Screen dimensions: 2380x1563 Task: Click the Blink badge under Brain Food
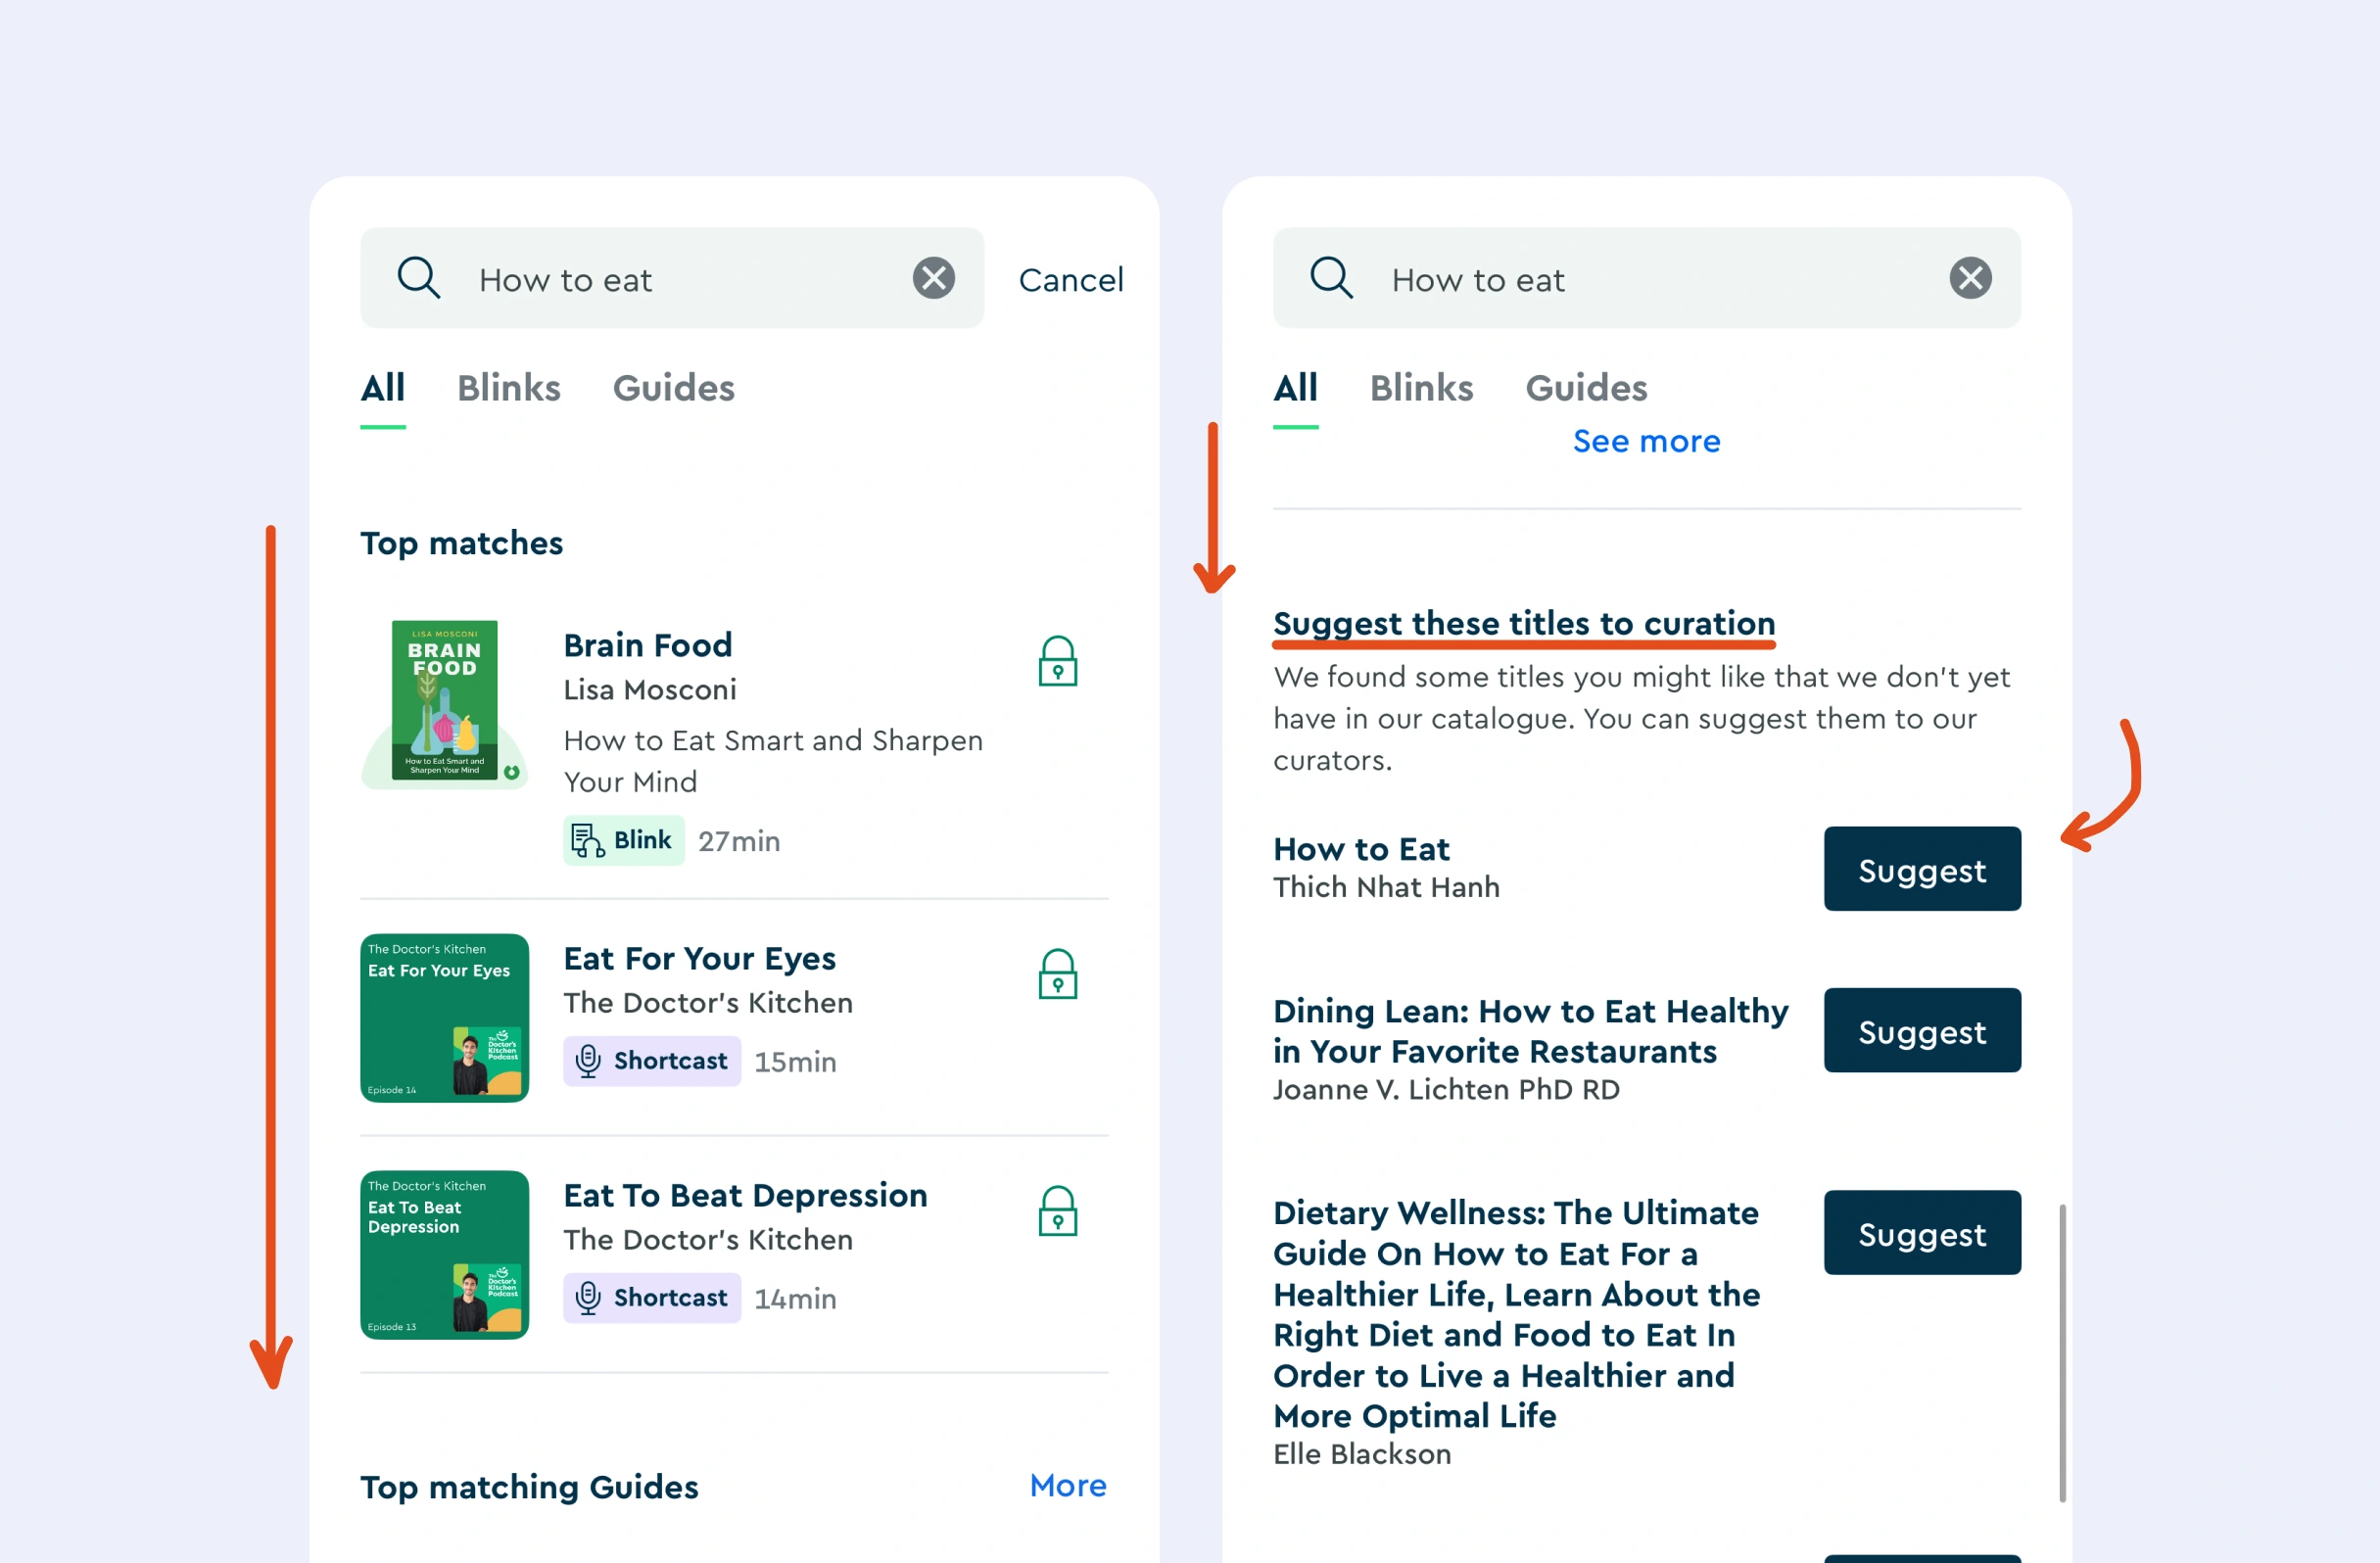point(623,840)
